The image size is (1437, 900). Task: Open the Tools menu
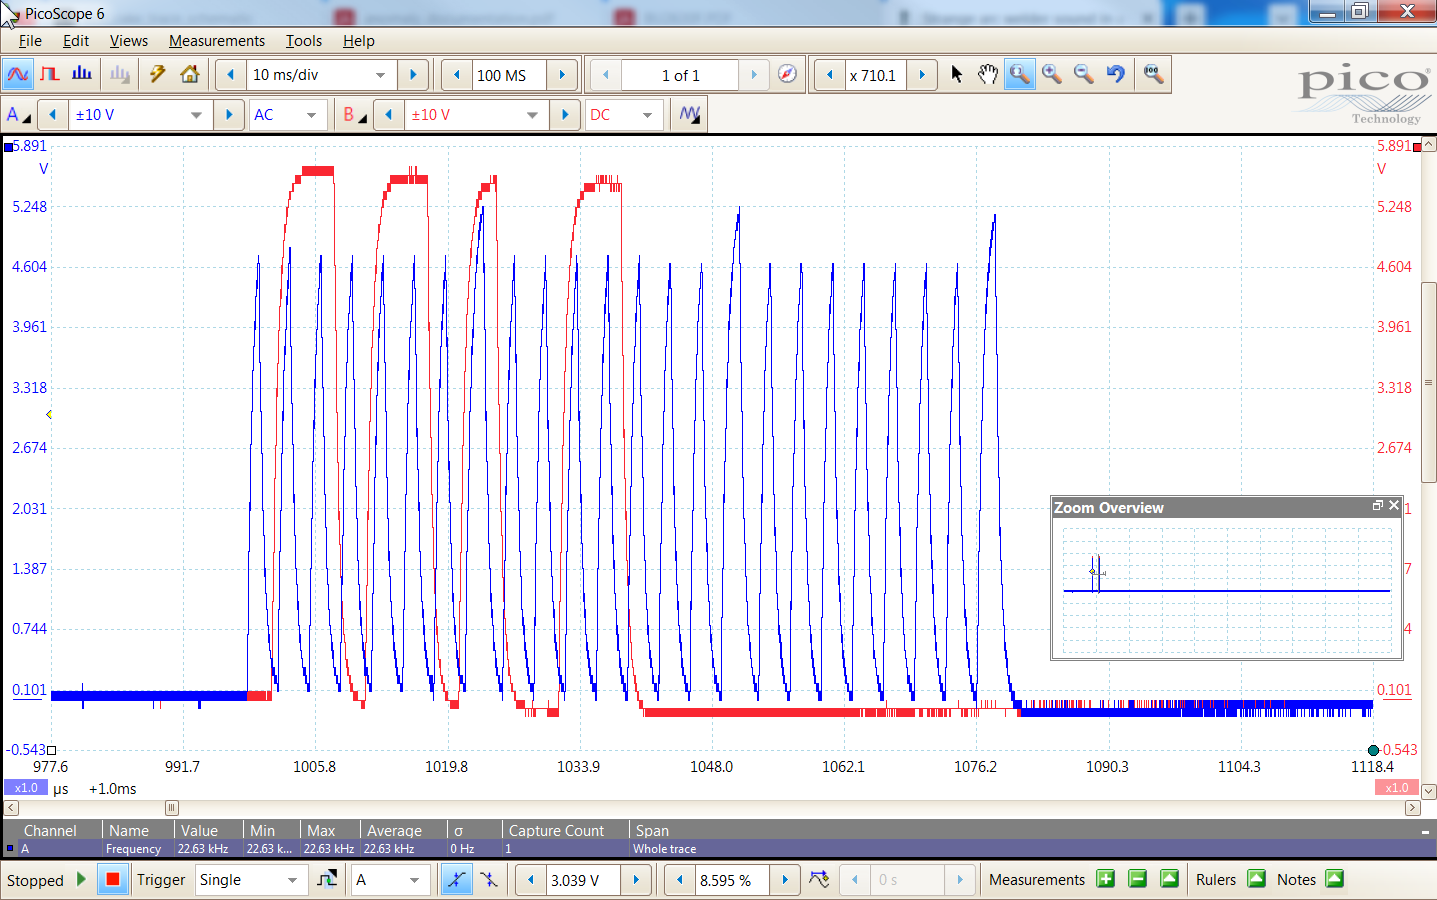(303, 41)
